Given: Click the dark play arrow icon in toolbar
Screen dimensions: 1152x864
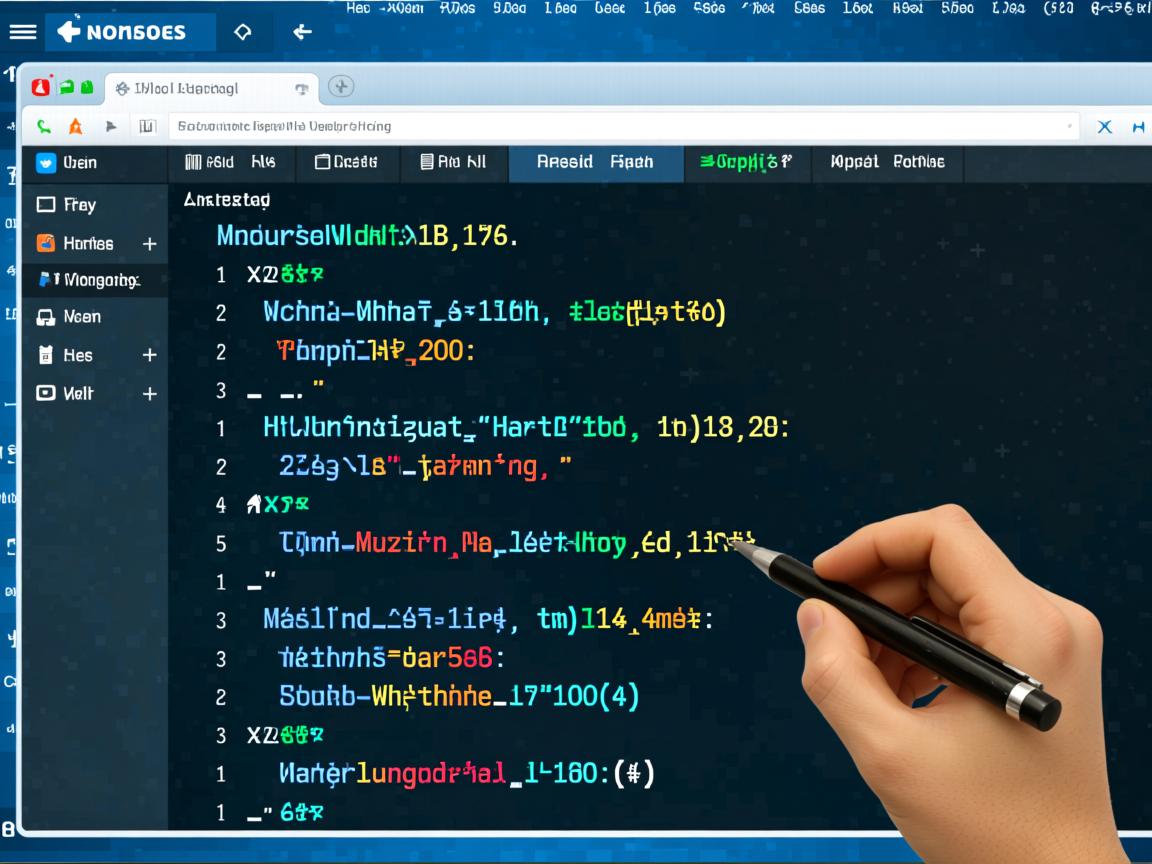Looking at the screenshot, I should click(x=111, y=126).
